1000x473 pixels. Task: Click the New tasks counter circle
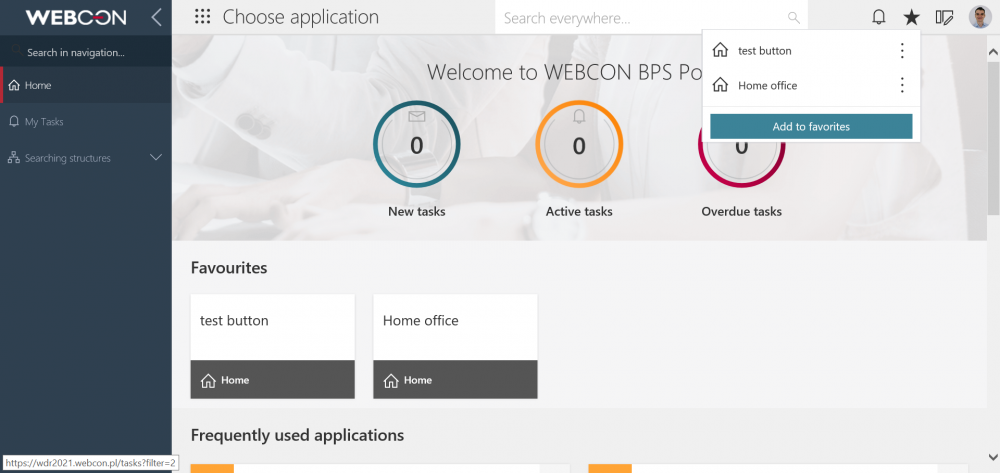pos(416,145)
